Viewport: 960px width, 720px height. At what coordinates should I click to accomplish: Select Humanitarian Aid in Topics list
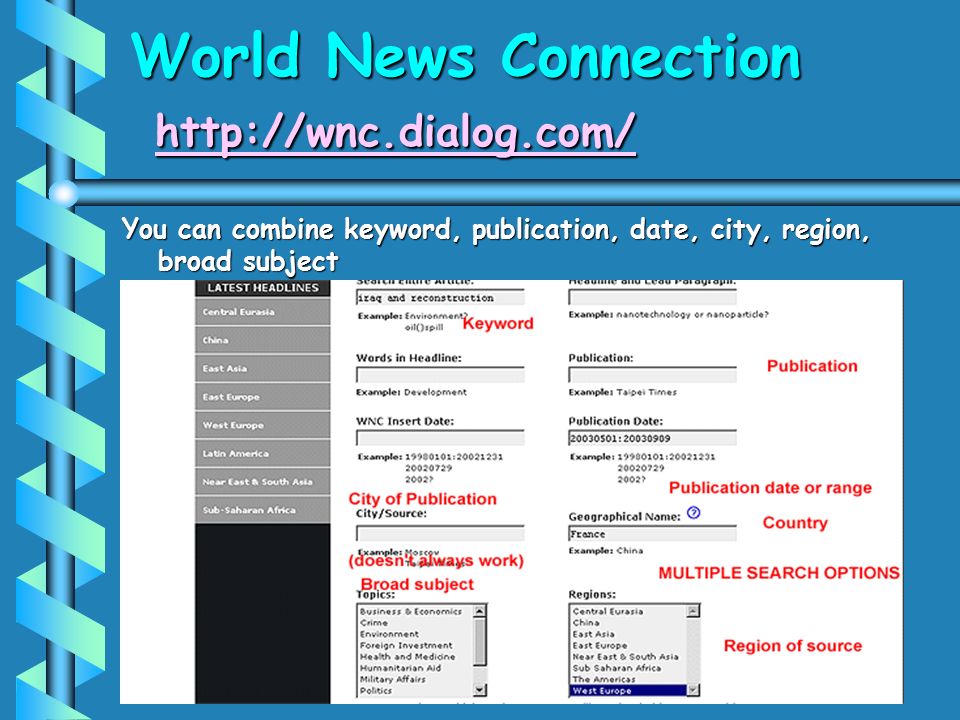pos(400,668)
